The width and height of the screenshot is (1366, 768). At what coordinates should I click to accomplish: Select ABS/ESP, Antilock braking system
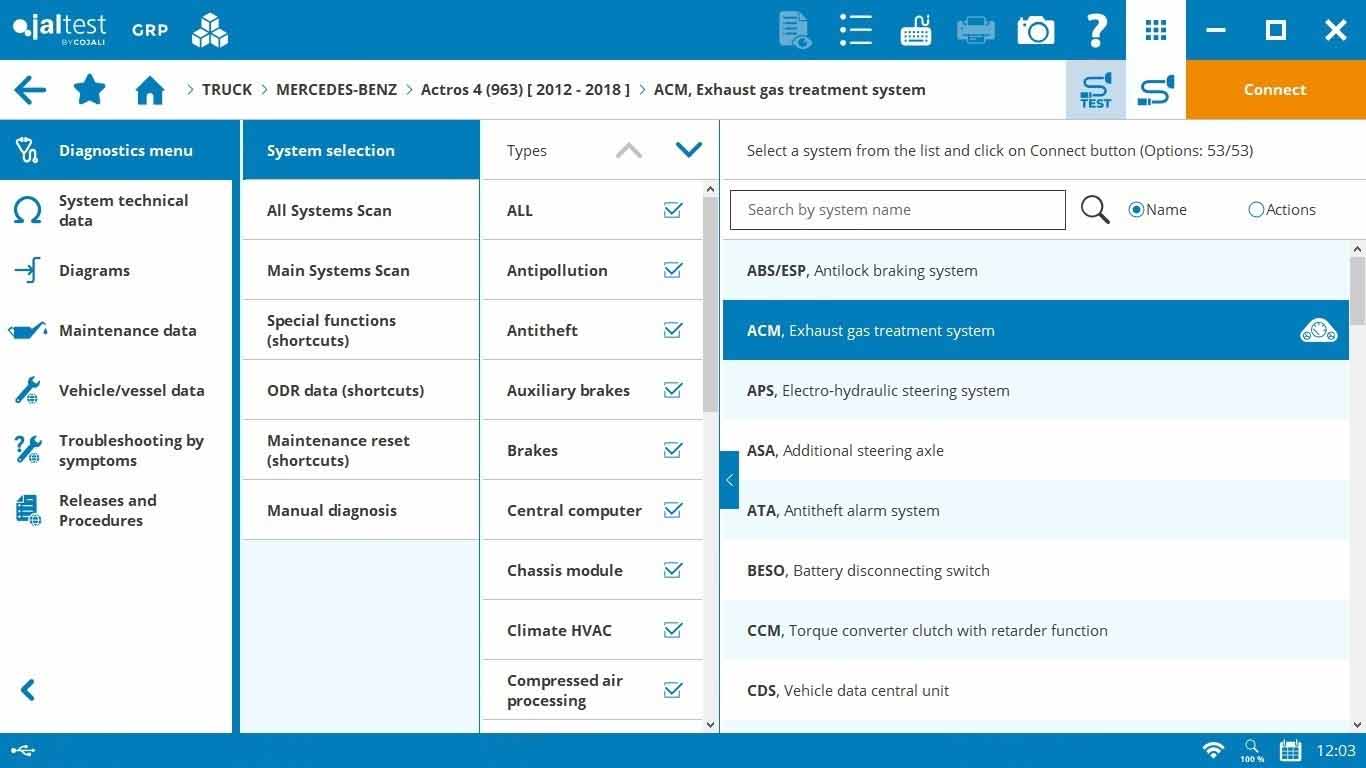click(1035, 270)
